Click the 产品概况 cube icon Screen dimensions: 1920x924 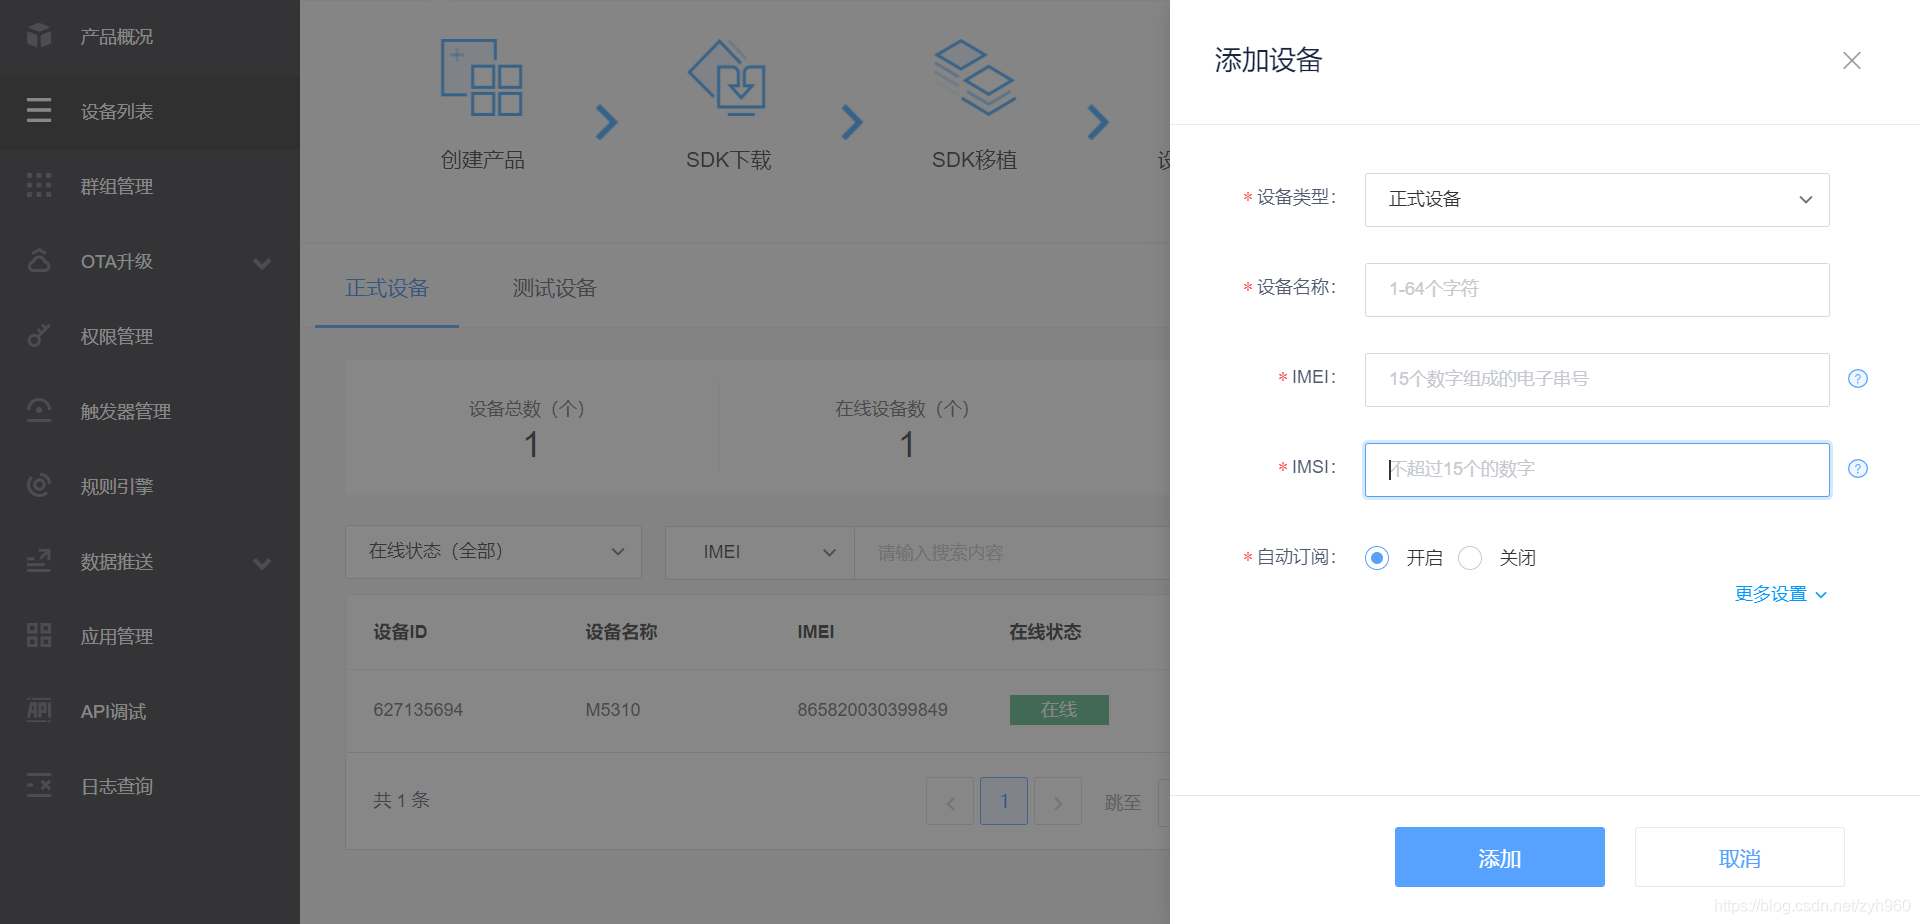[39, 36]
